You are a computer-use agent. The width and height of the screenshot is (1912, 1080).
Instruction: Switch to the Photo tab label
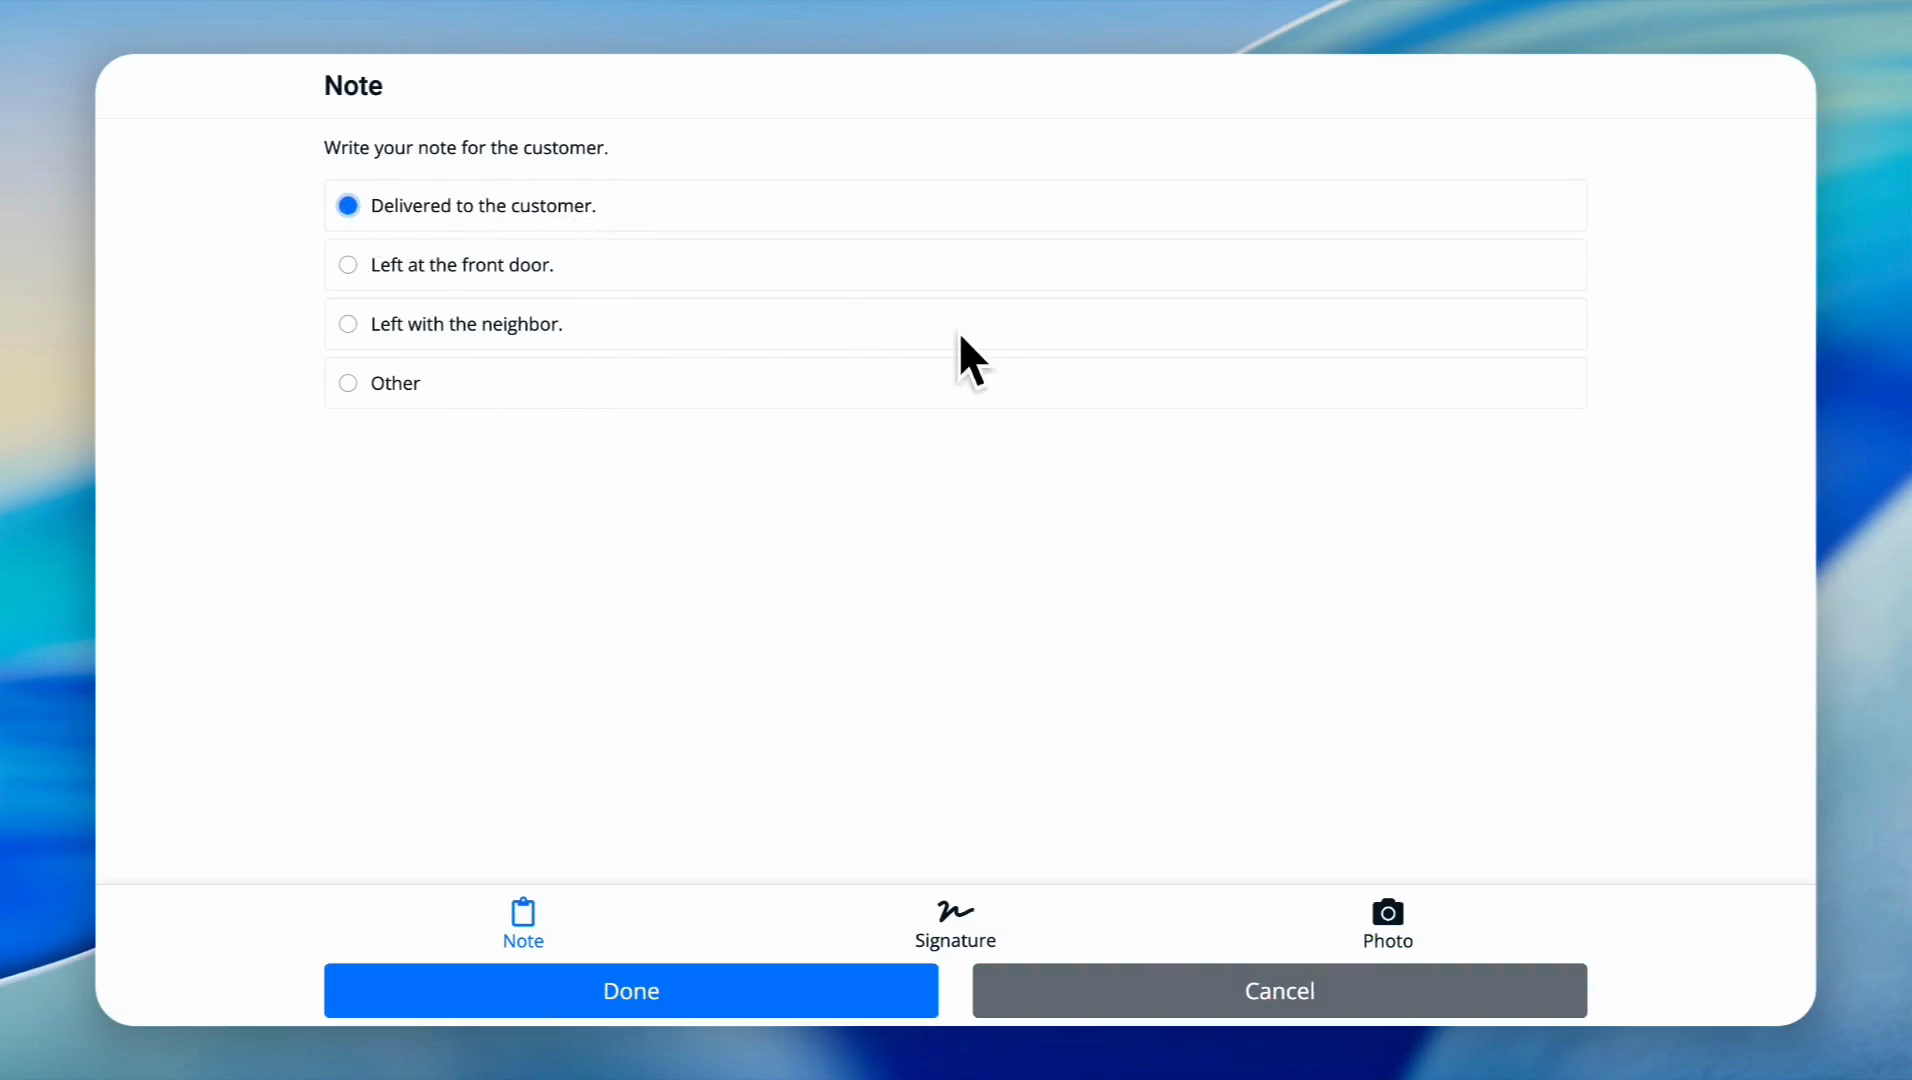coord(1387,941)
